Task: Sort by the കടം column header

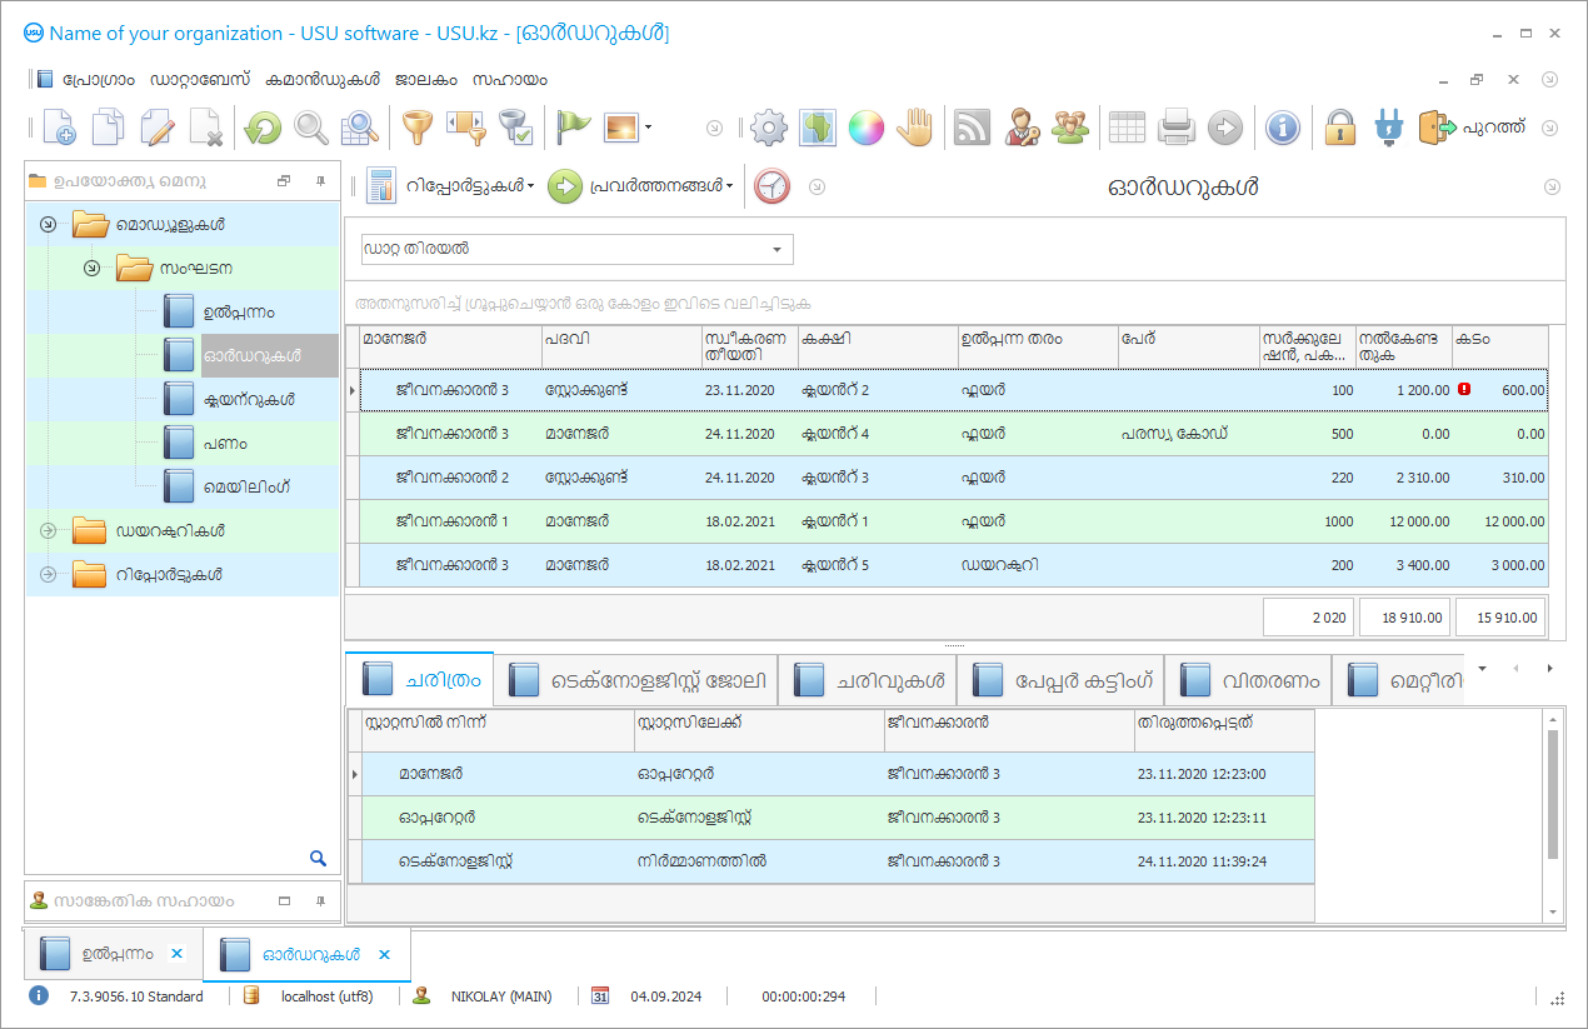Action: tap(1500, 346)
